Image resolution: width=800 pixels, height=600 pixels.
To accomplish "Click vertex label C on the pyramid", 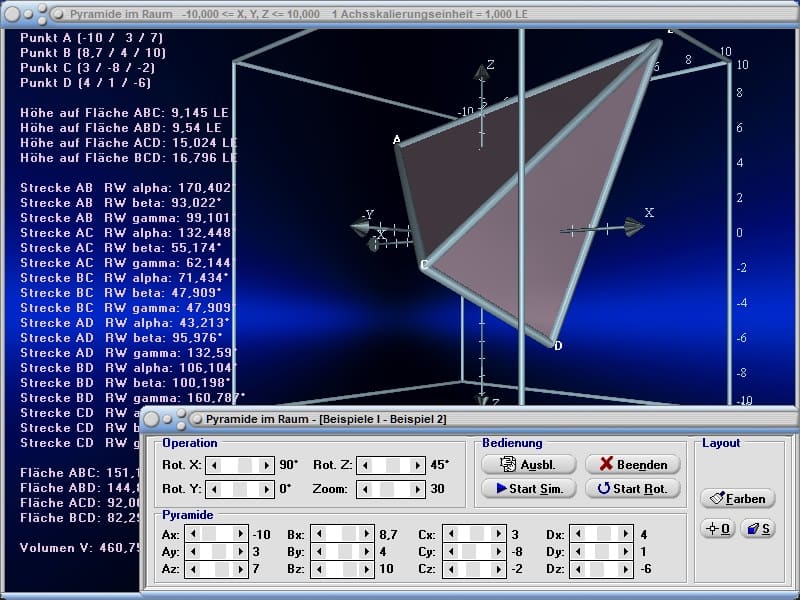I will (424, 264).
